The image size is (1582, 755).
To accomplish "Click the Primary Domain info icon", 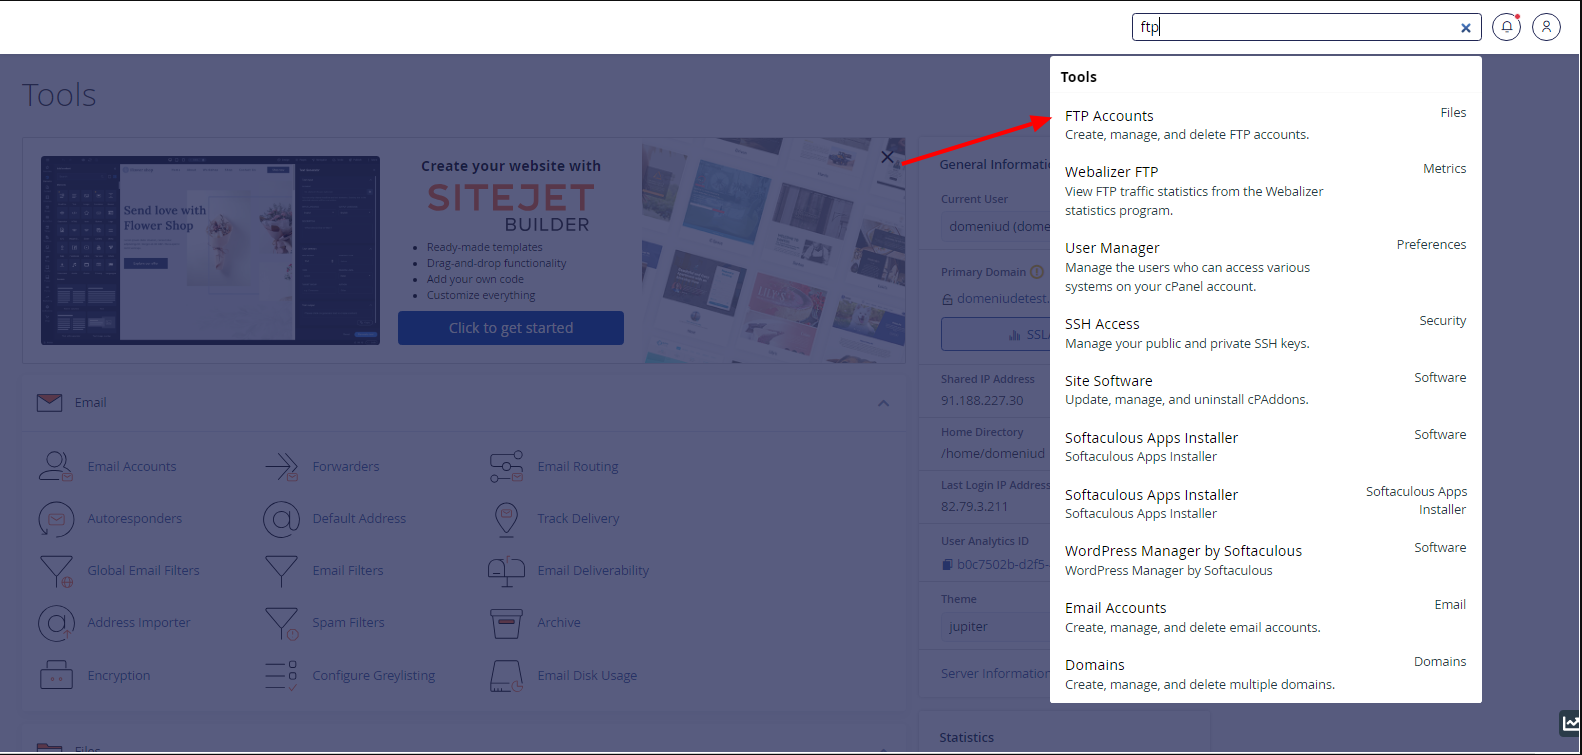I will (1037, 272).
